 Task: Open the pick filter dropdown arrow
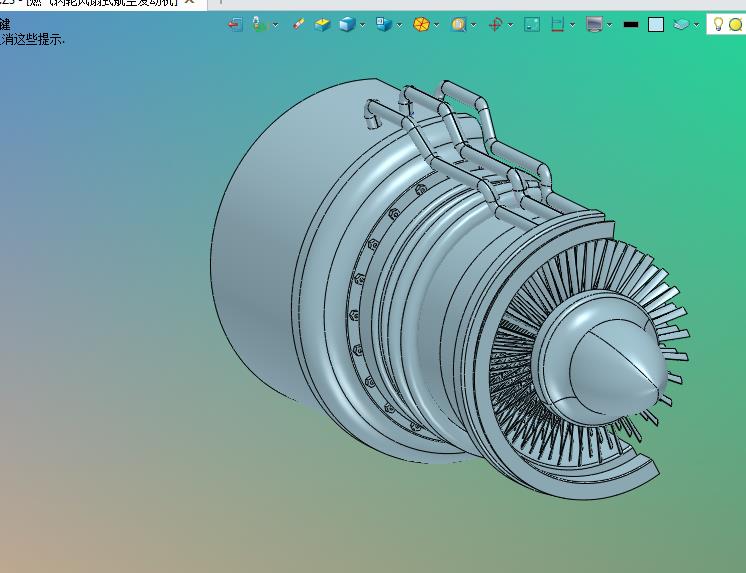pyautogui.click(x=275, y=25)
